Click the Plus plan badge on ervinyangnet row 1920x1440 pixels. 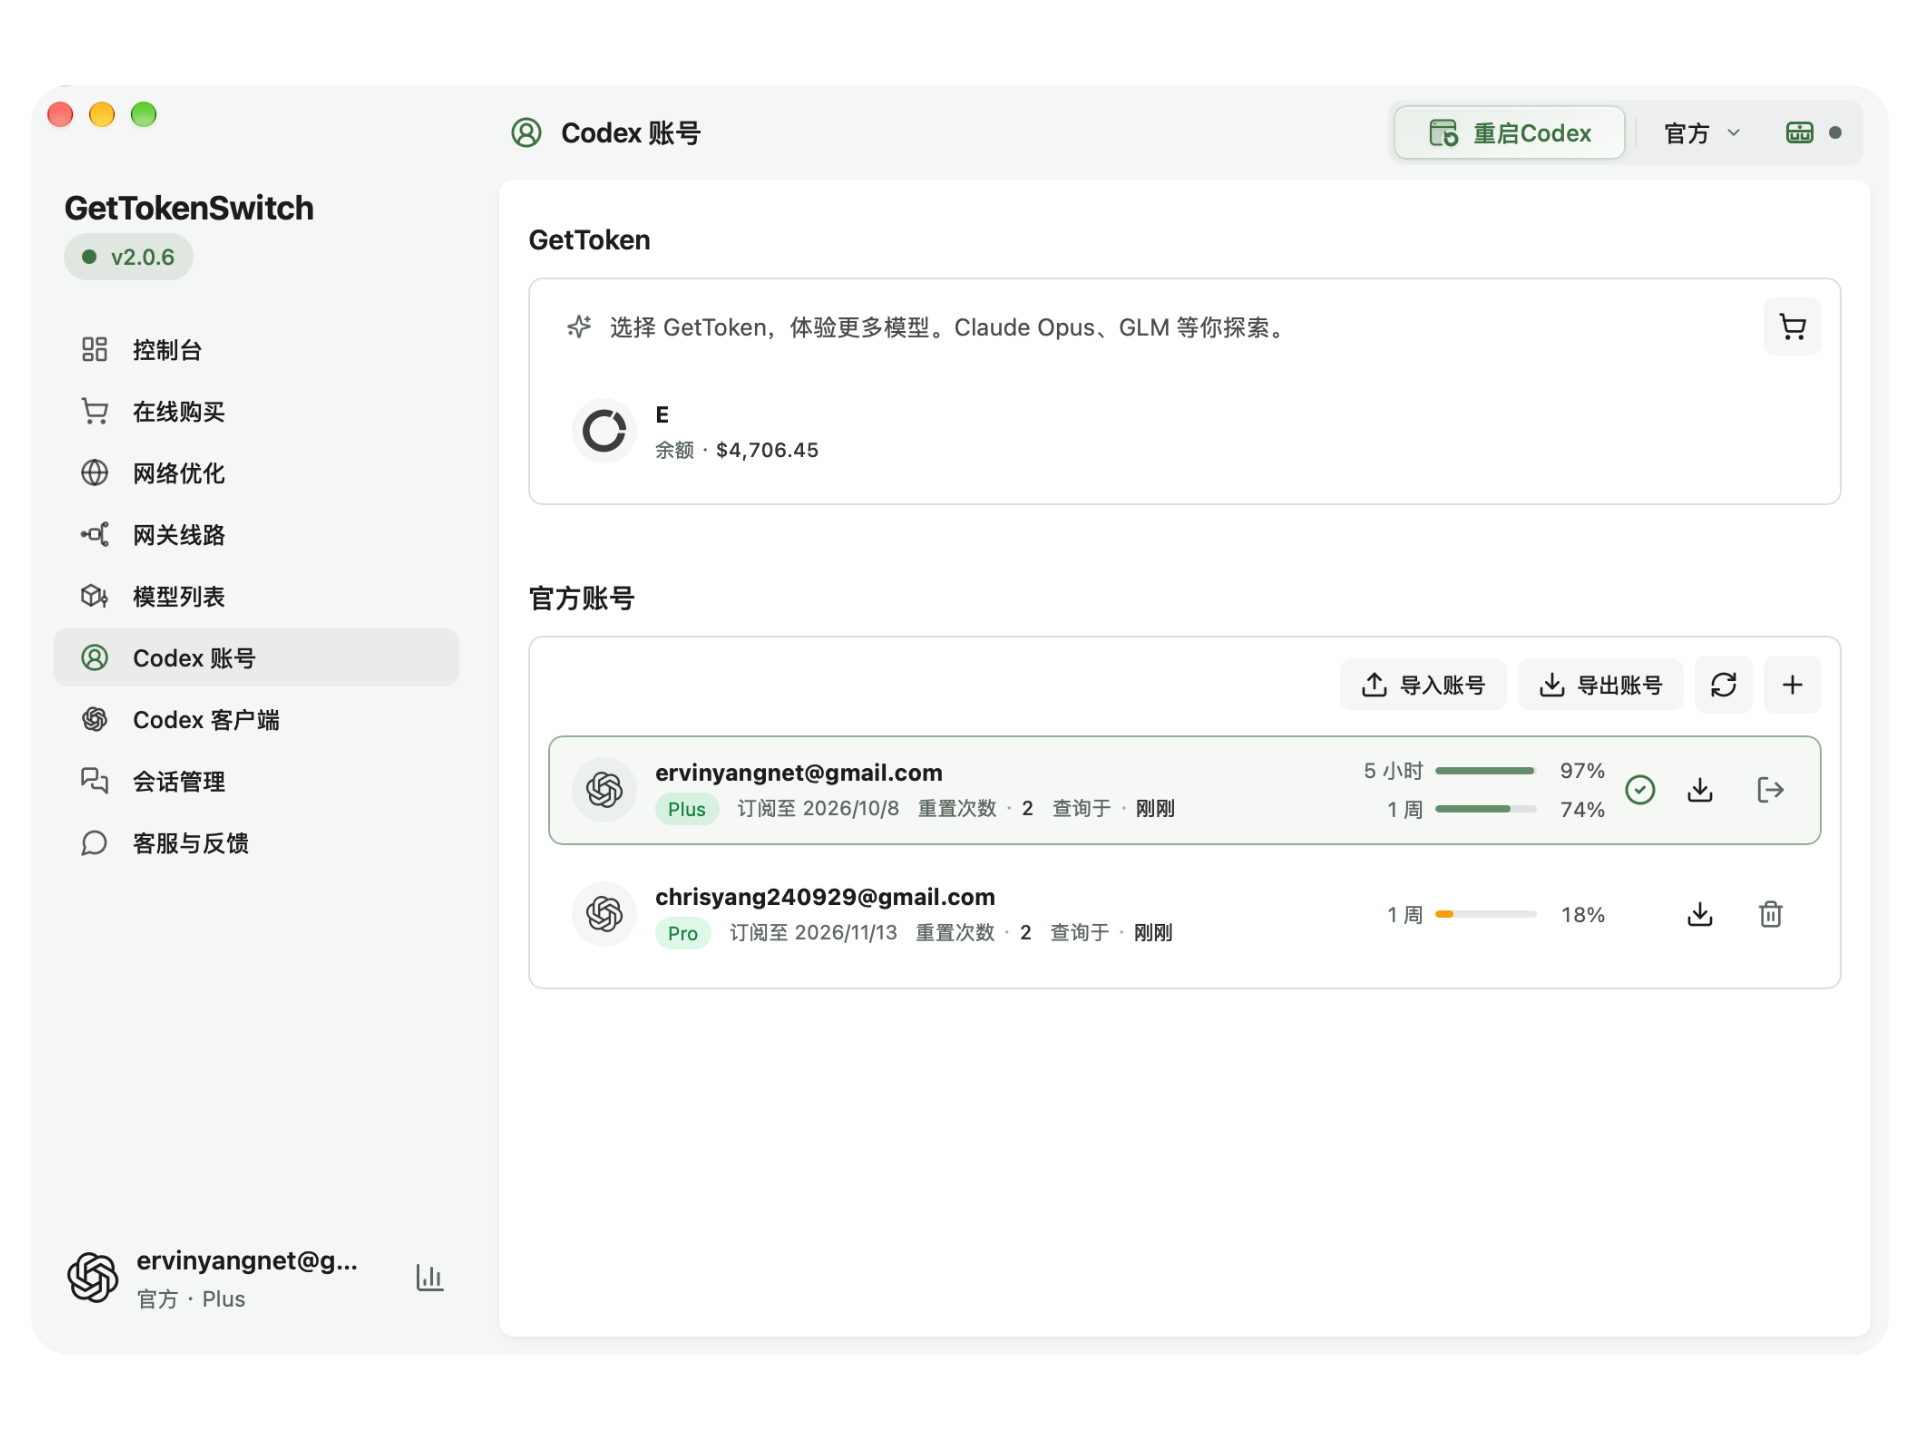point(687,809)
